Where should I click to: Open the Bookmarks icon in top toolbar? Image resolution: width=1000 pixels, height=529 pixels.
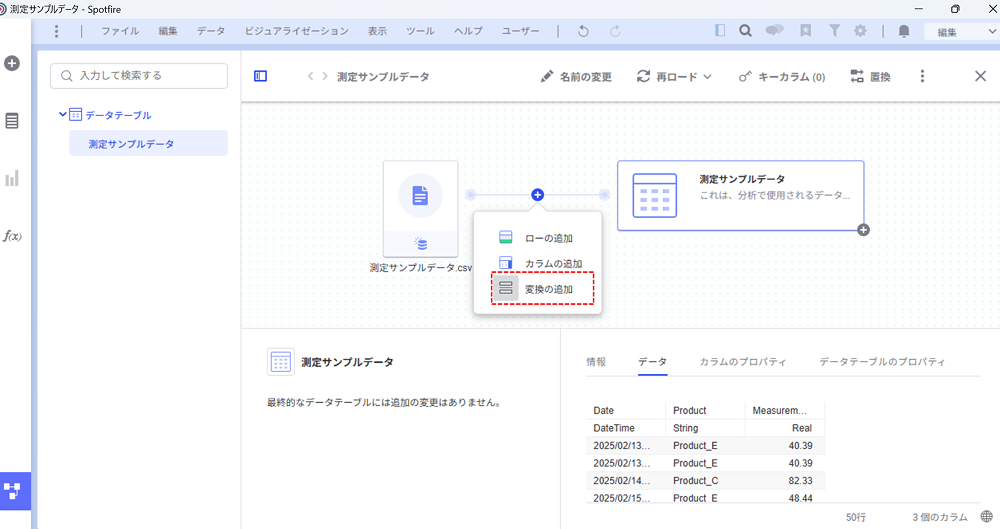pos(805,30)
